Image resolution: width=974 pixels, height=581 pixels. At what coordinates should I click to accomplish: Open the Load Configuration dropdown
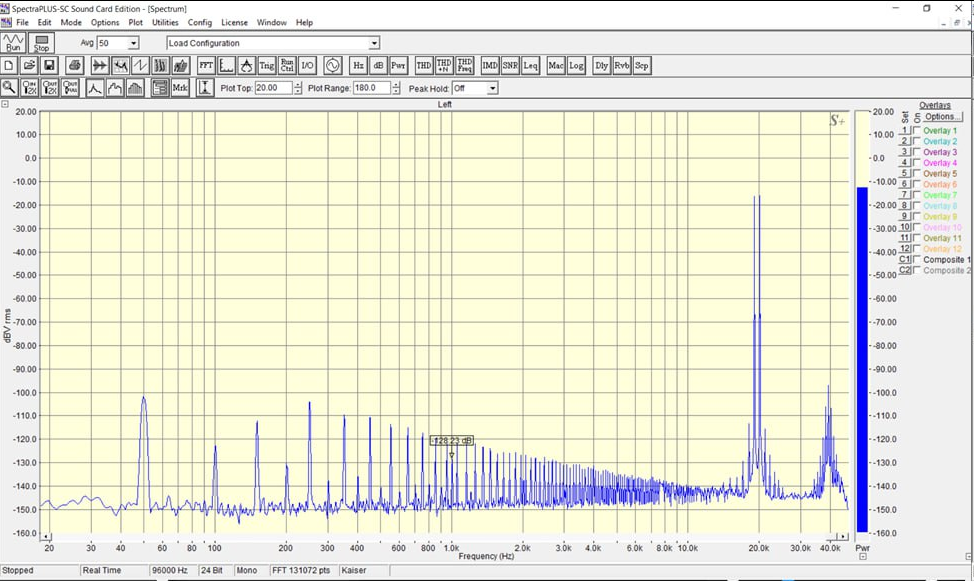point(374,43)
